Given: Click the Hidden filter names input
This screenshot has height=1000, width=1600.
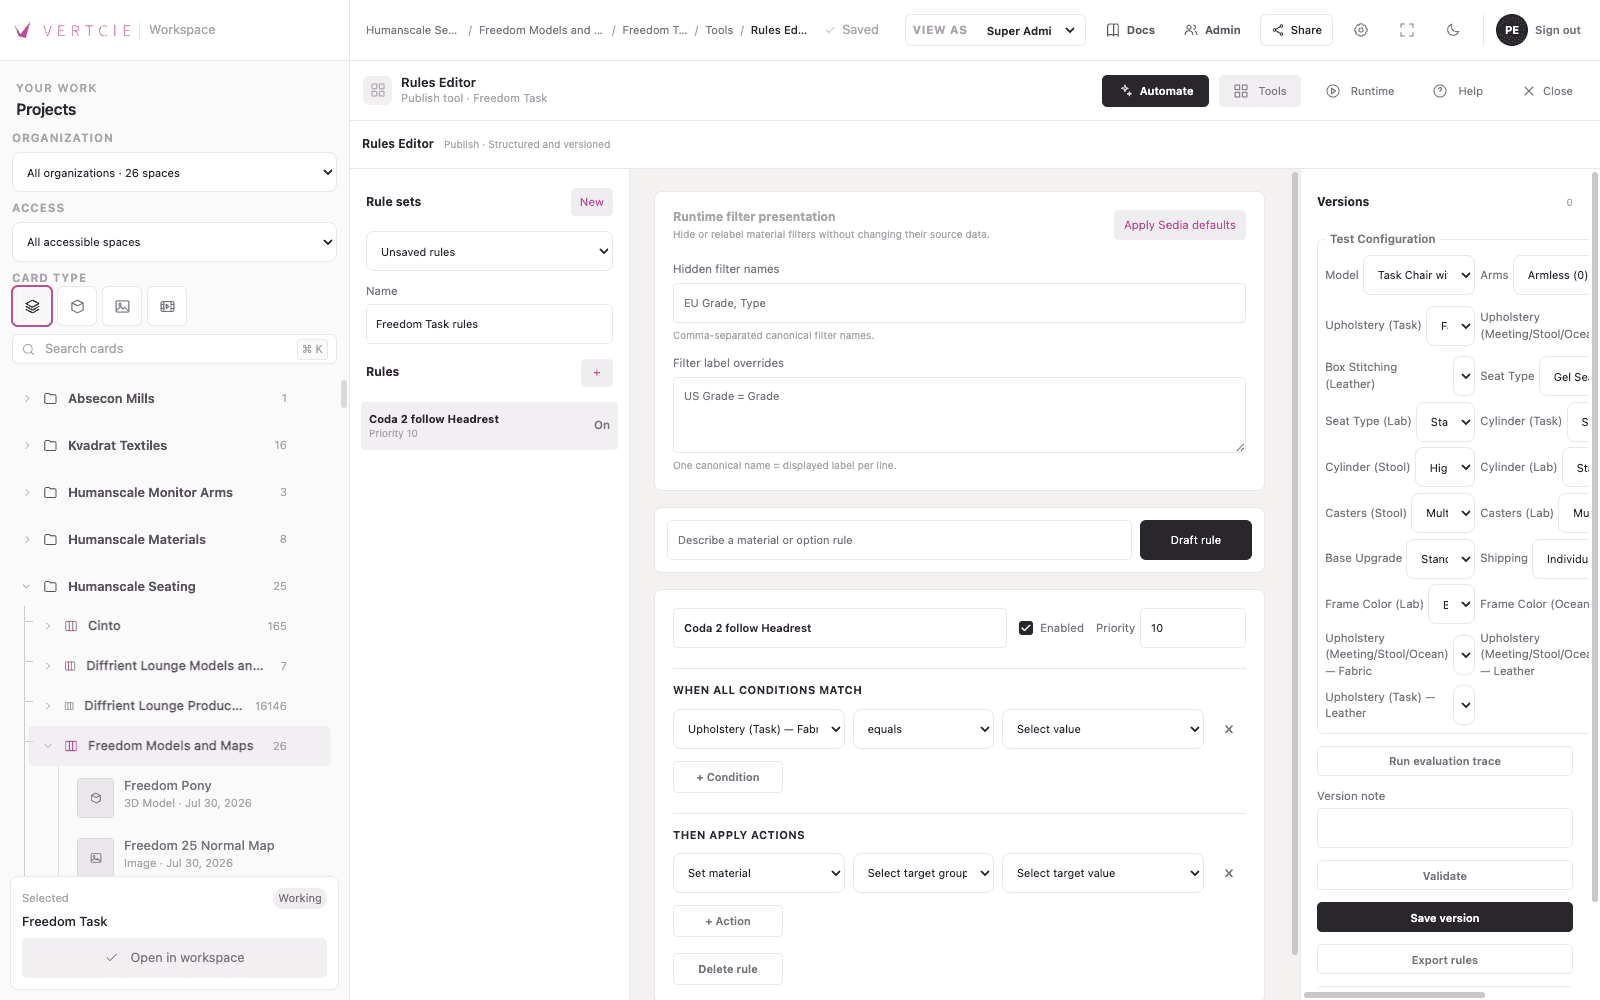Looking at the screenshot, I should (x=959, y=303).
